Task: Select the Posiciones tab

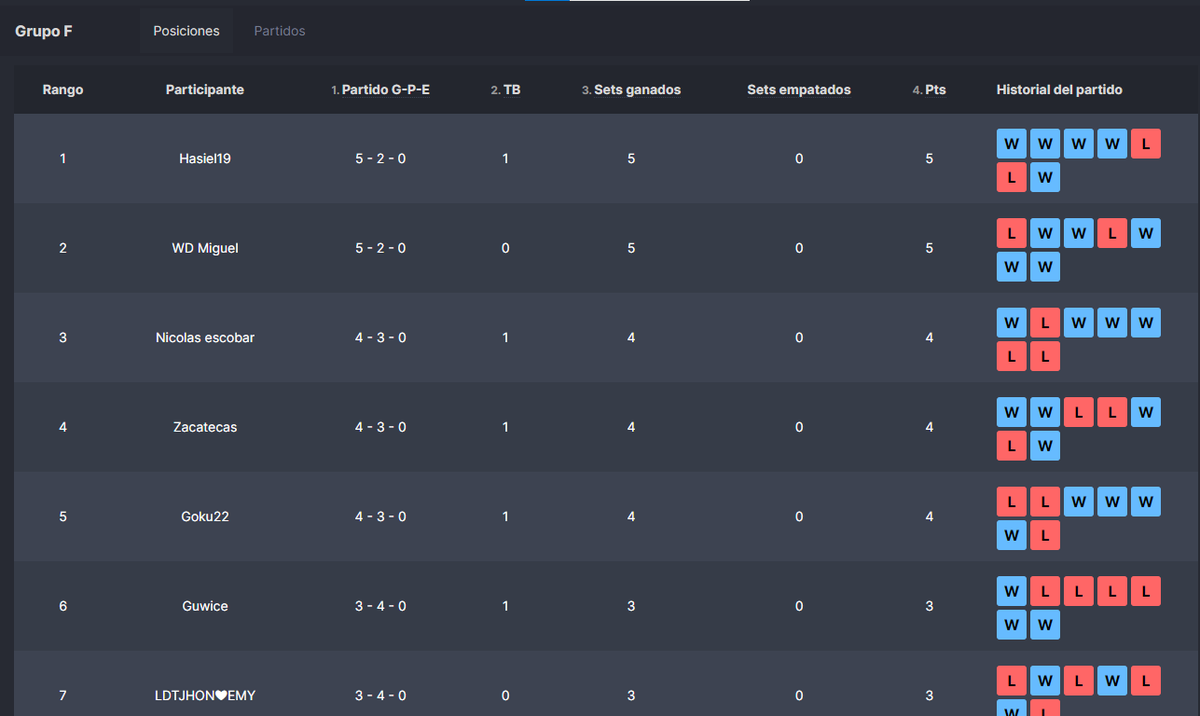Action: tap(186, 31)
